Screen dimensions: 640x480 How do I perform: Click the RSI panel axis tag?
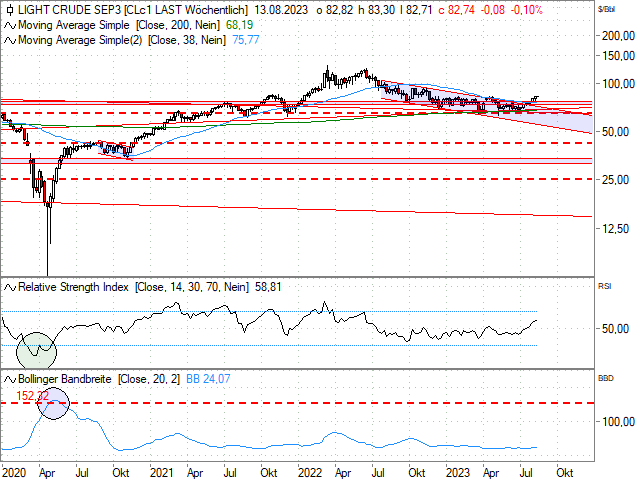tap(604, 287)
